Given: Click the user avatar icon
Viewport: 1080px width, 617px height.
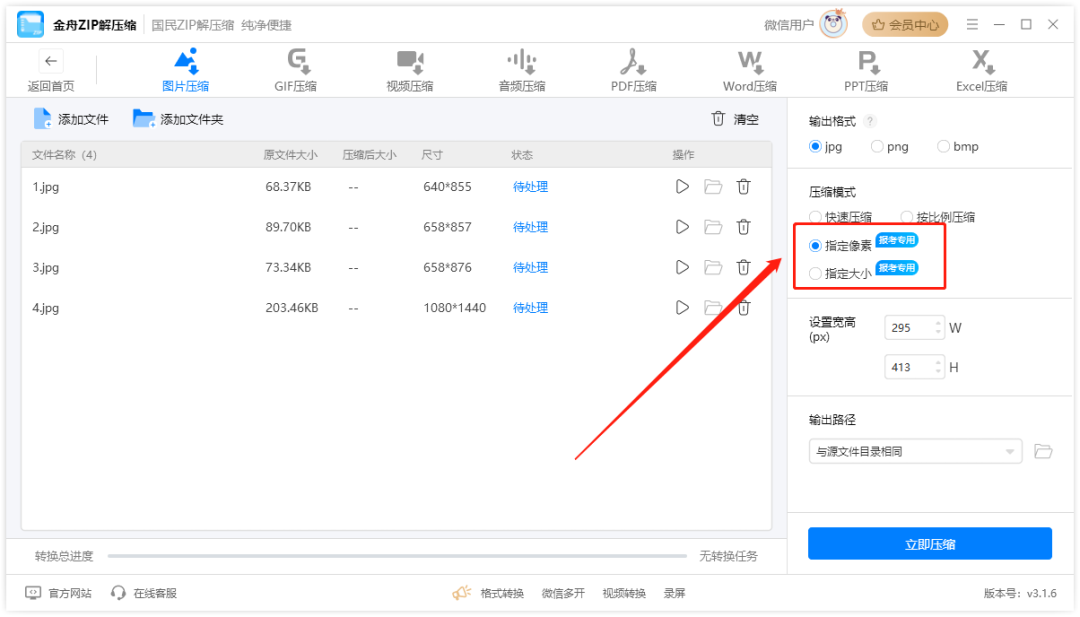Looking at the screenshot, I should click(833, 24).
